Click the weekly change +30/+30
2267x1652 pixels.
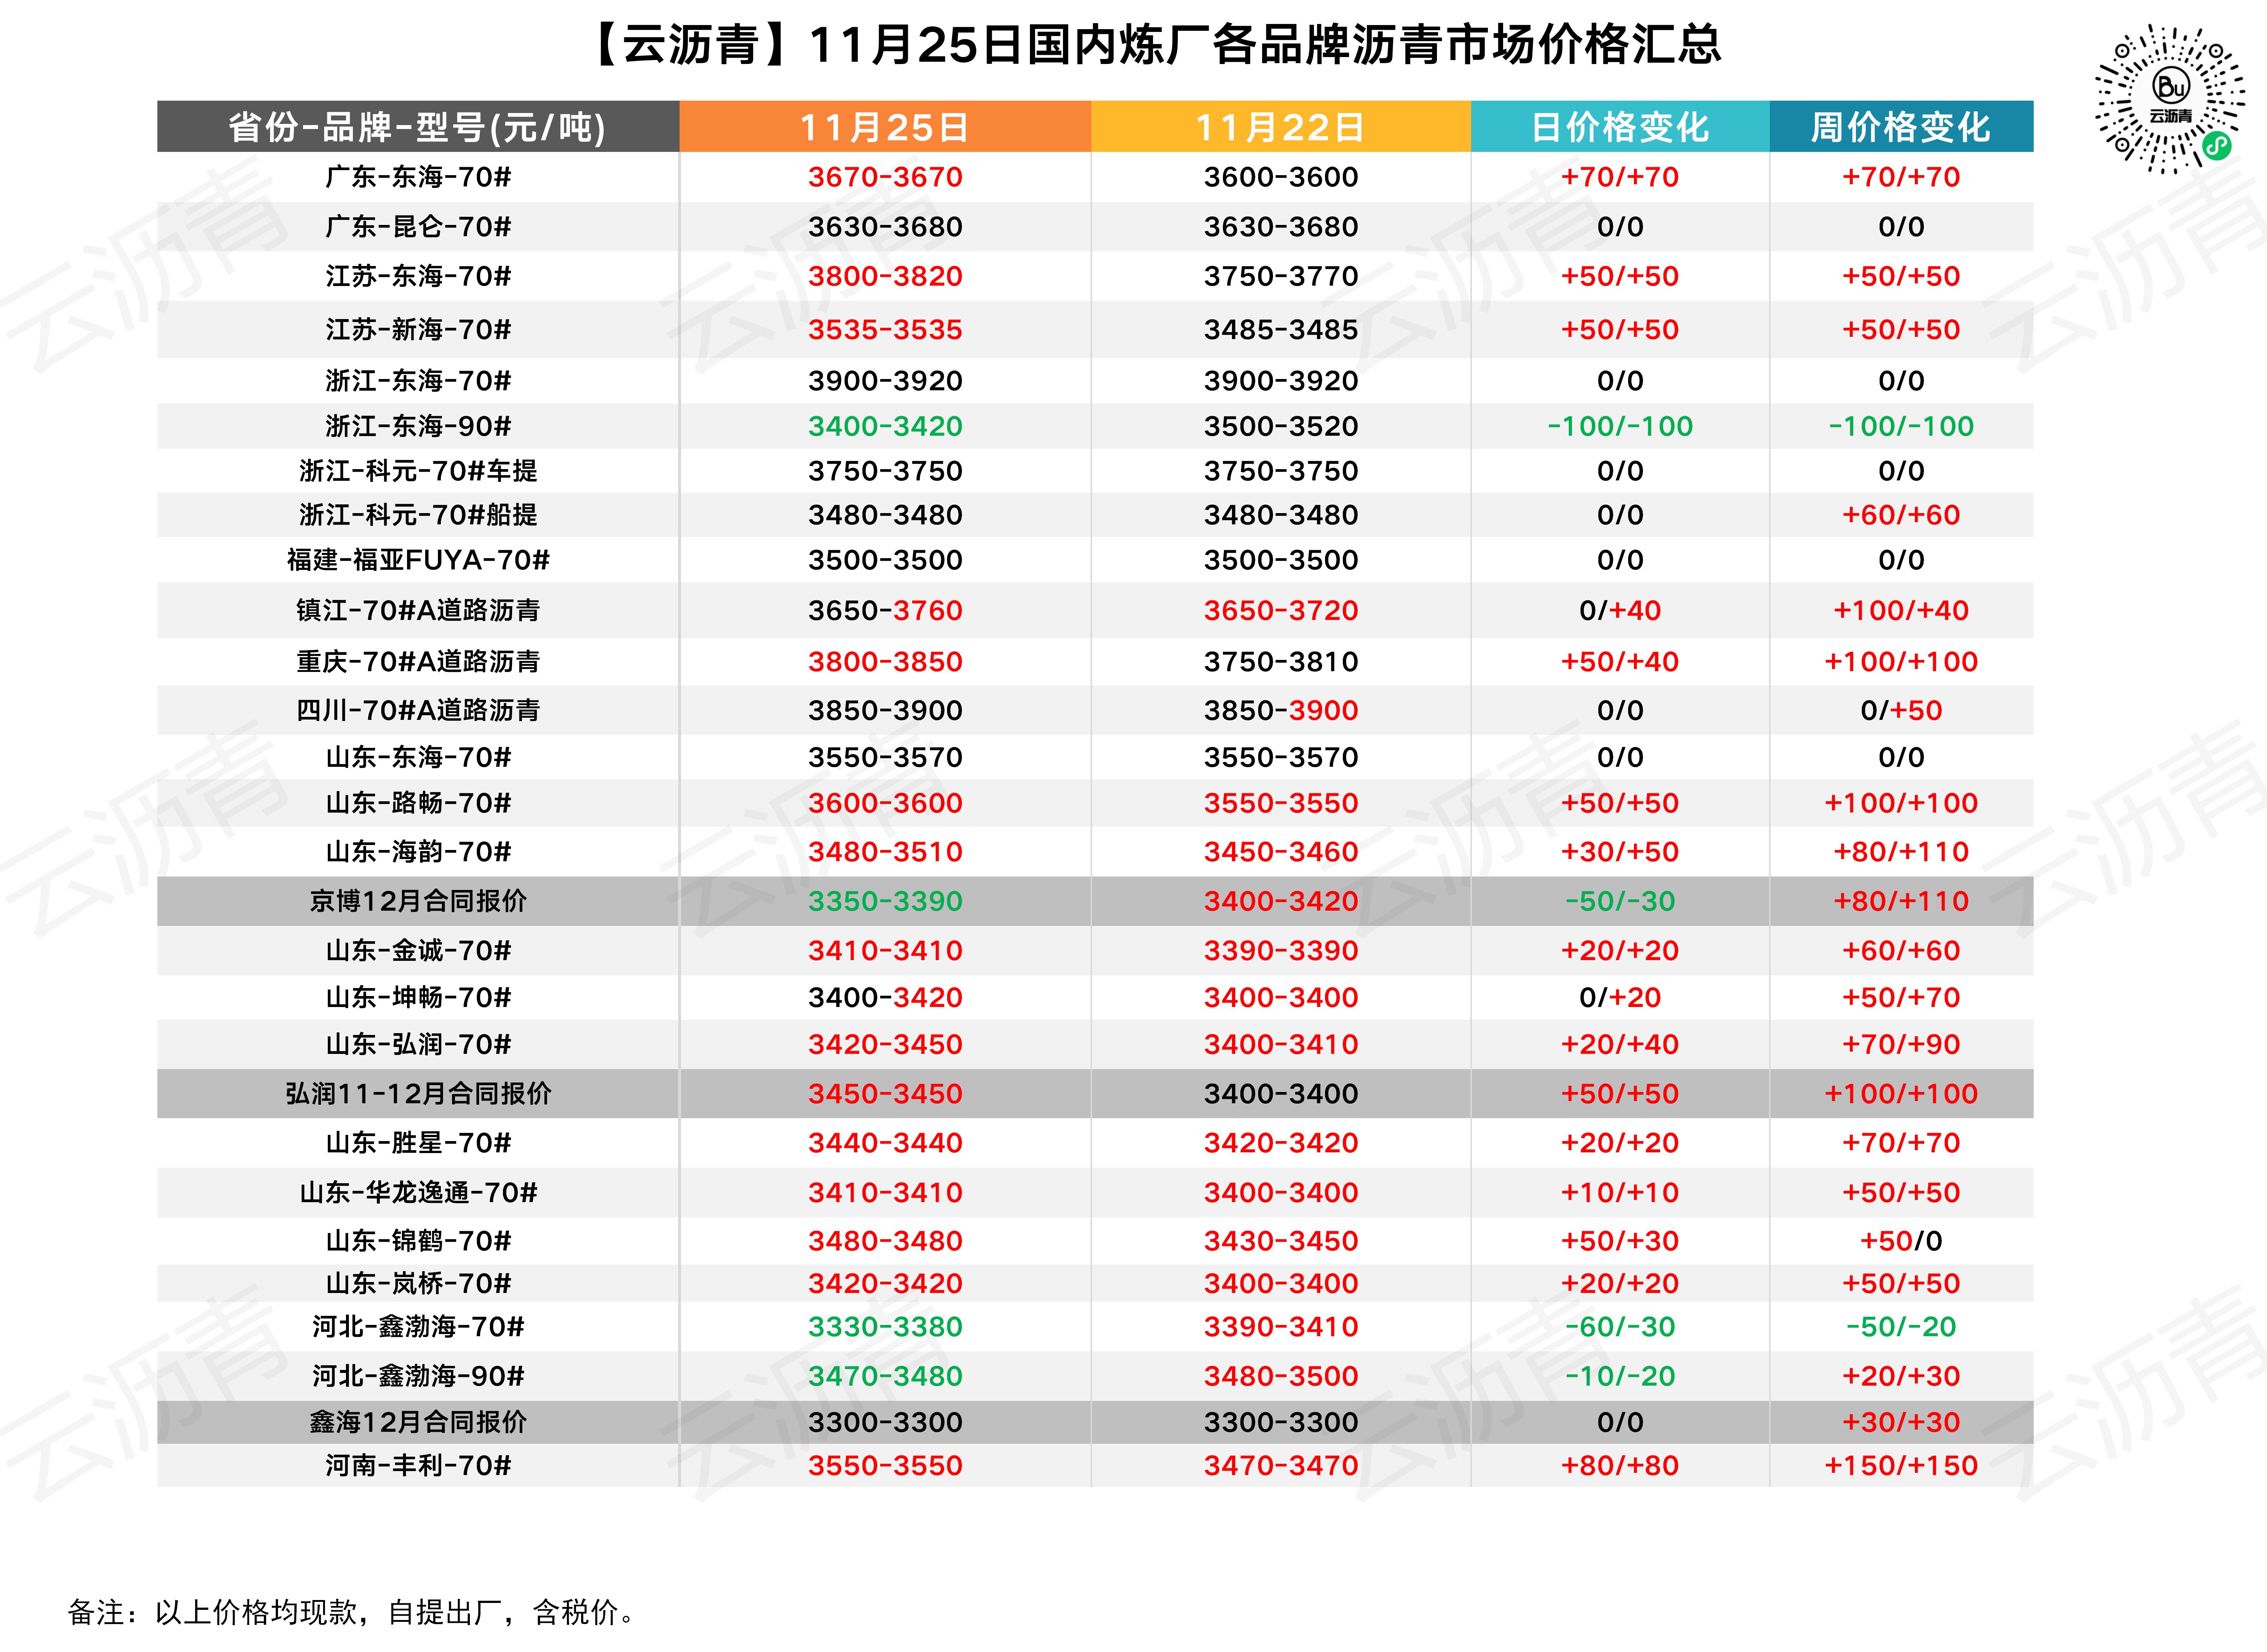click(x=1901, y=1422)
